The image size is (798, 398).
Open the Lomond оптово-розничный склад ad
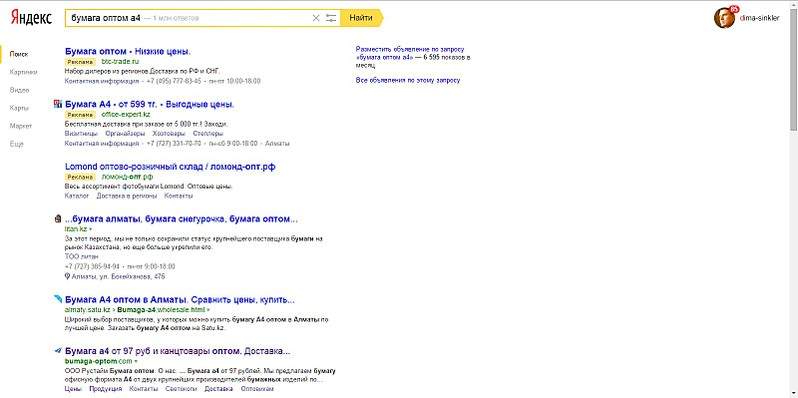(x=170, y=166)
